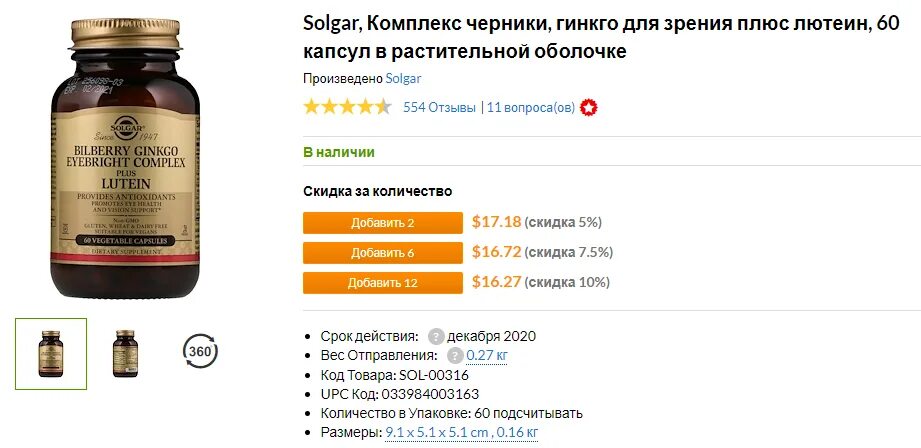Click the star rating icons
This screenshot has height=448, width=921.
(x=347, y=108)
